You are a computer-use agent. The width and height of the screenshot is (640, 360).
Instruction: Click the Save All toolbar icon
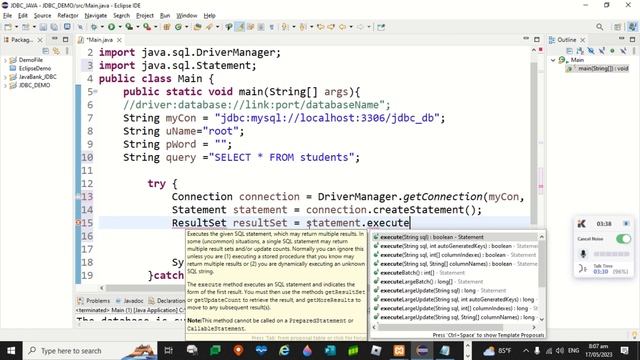point(54,27)
